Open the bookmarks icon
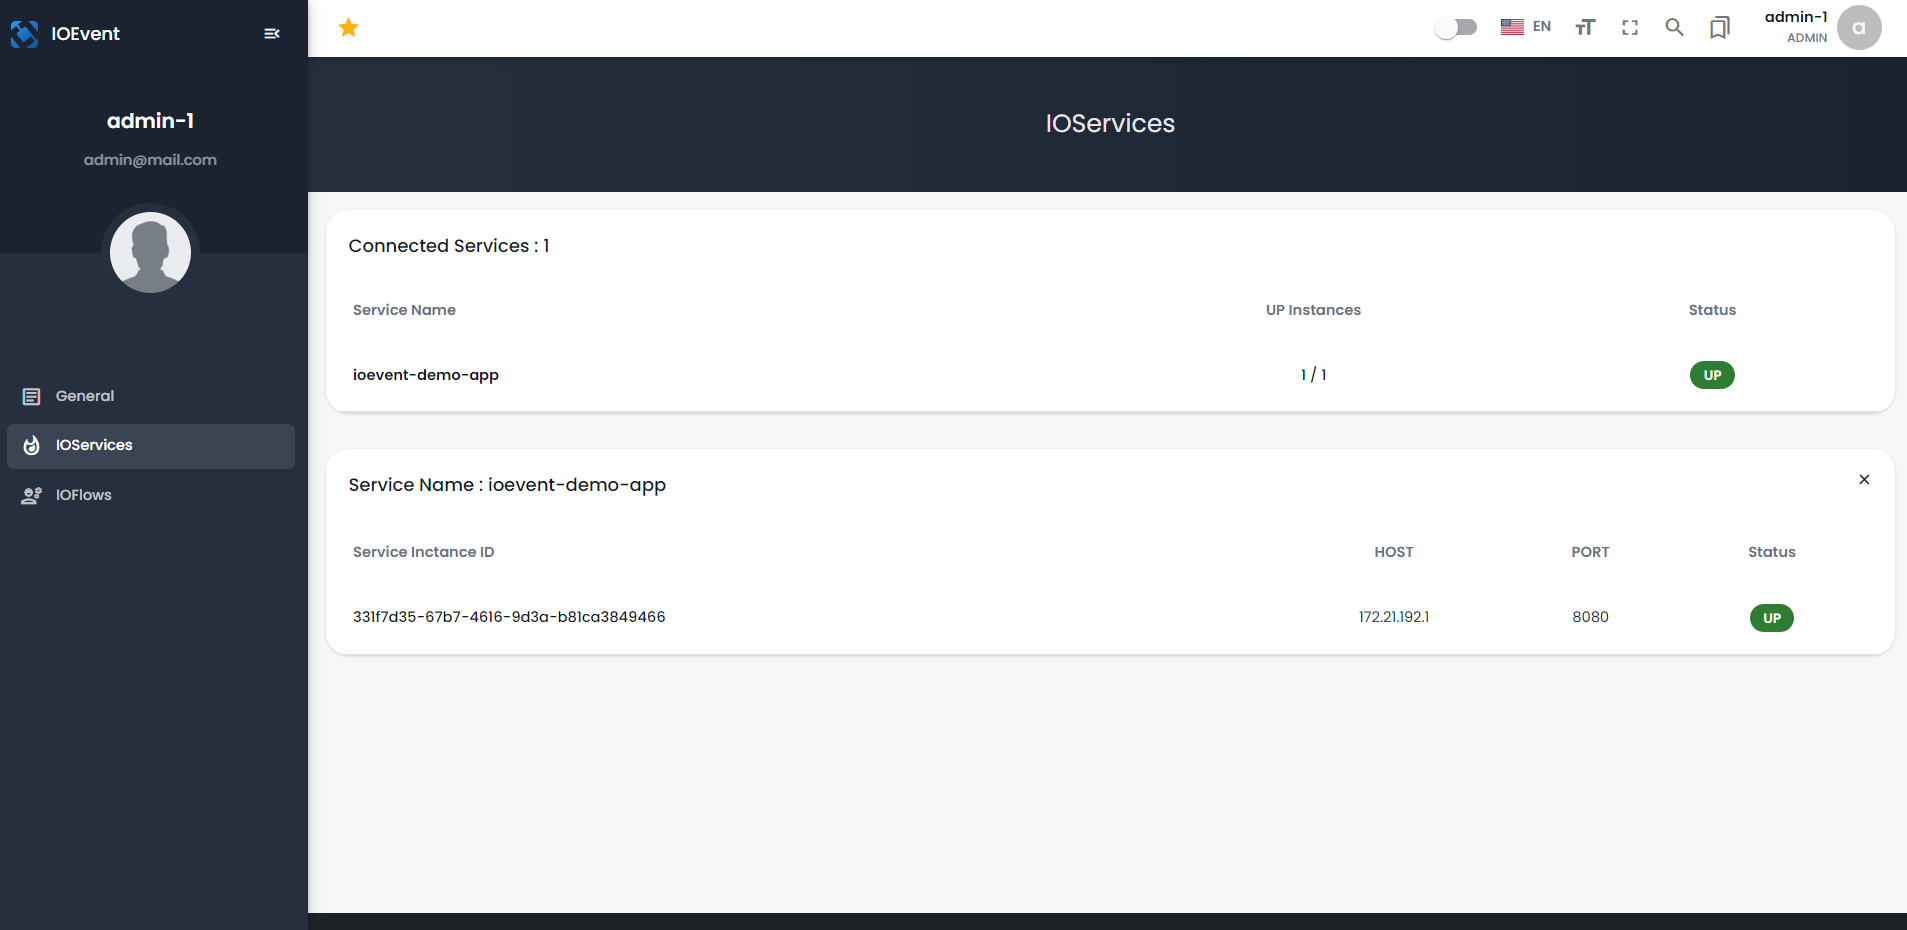 (x=1719, y=27)
